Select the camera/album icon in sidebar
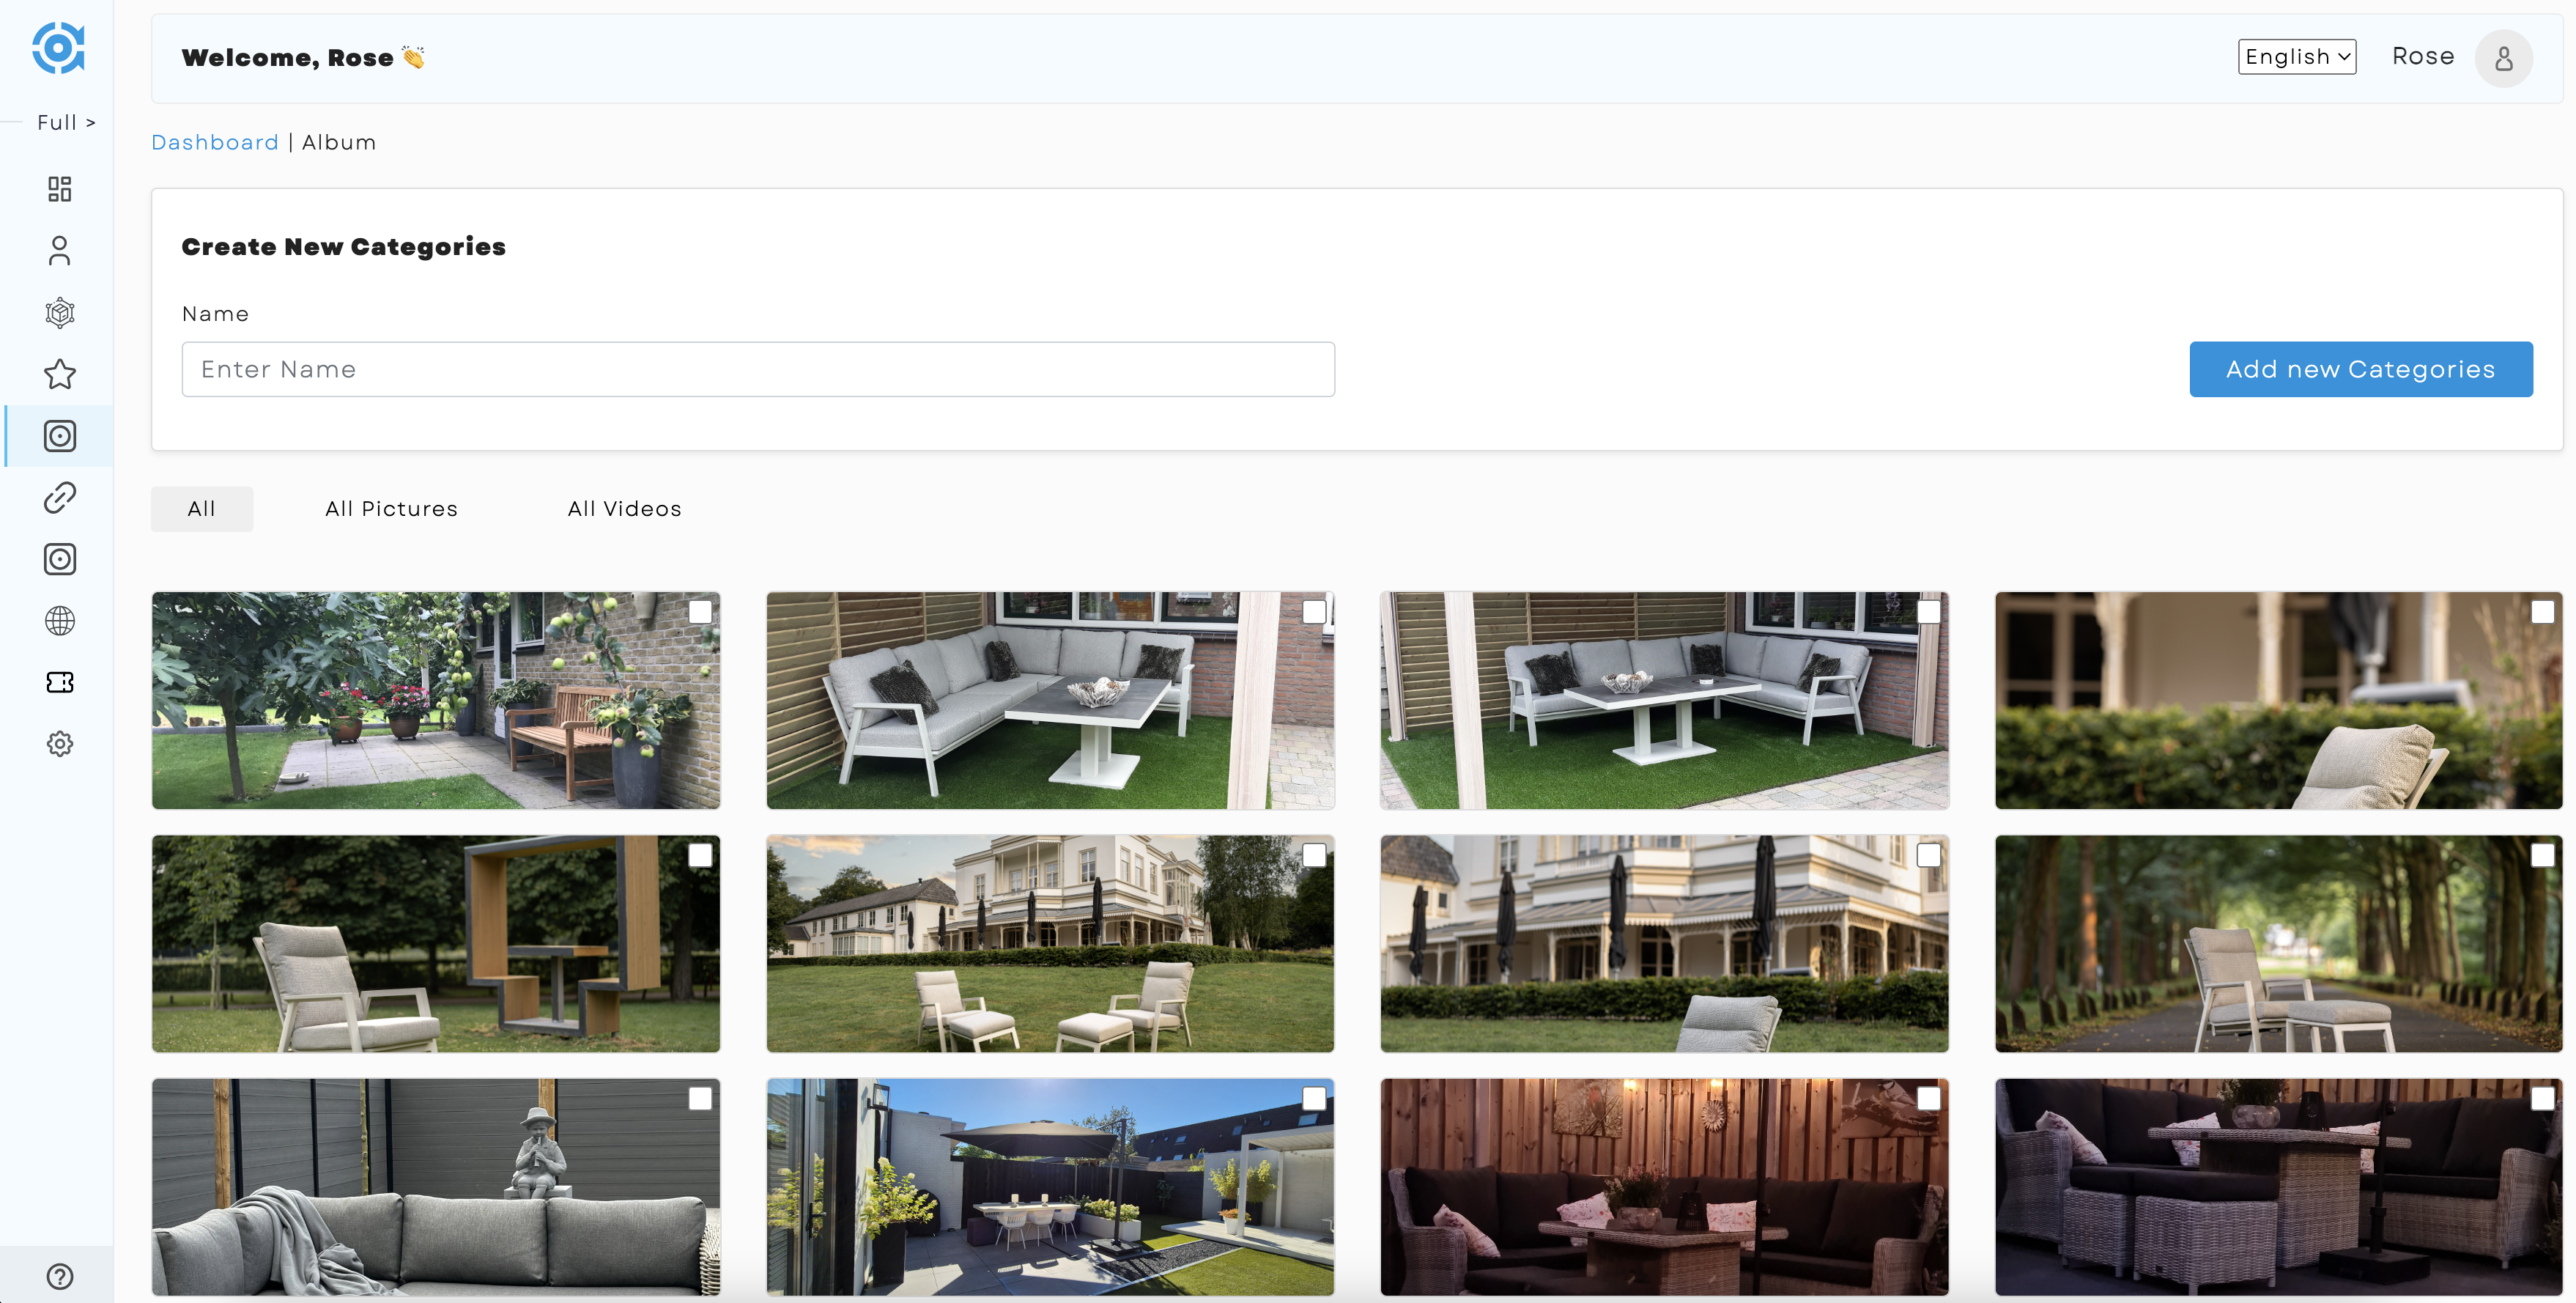 pos(58,434)
